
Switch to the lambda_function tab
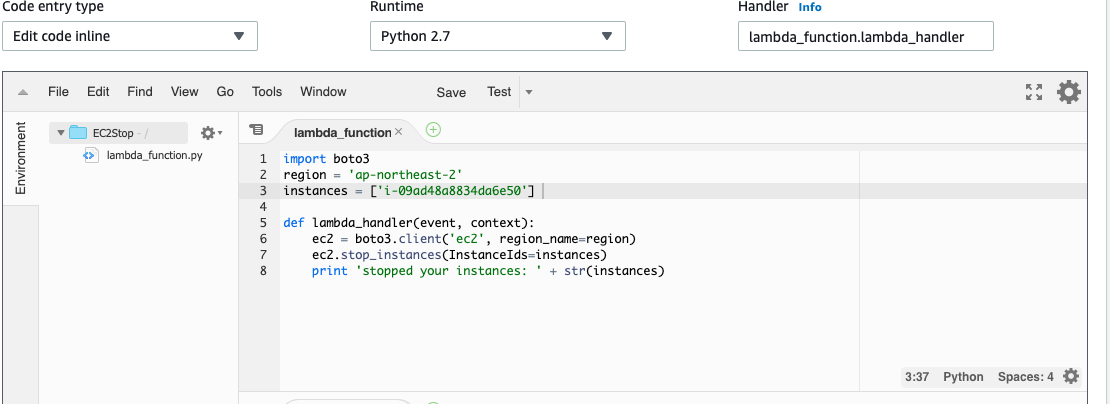pyautogui.click(x=343, y=132)
